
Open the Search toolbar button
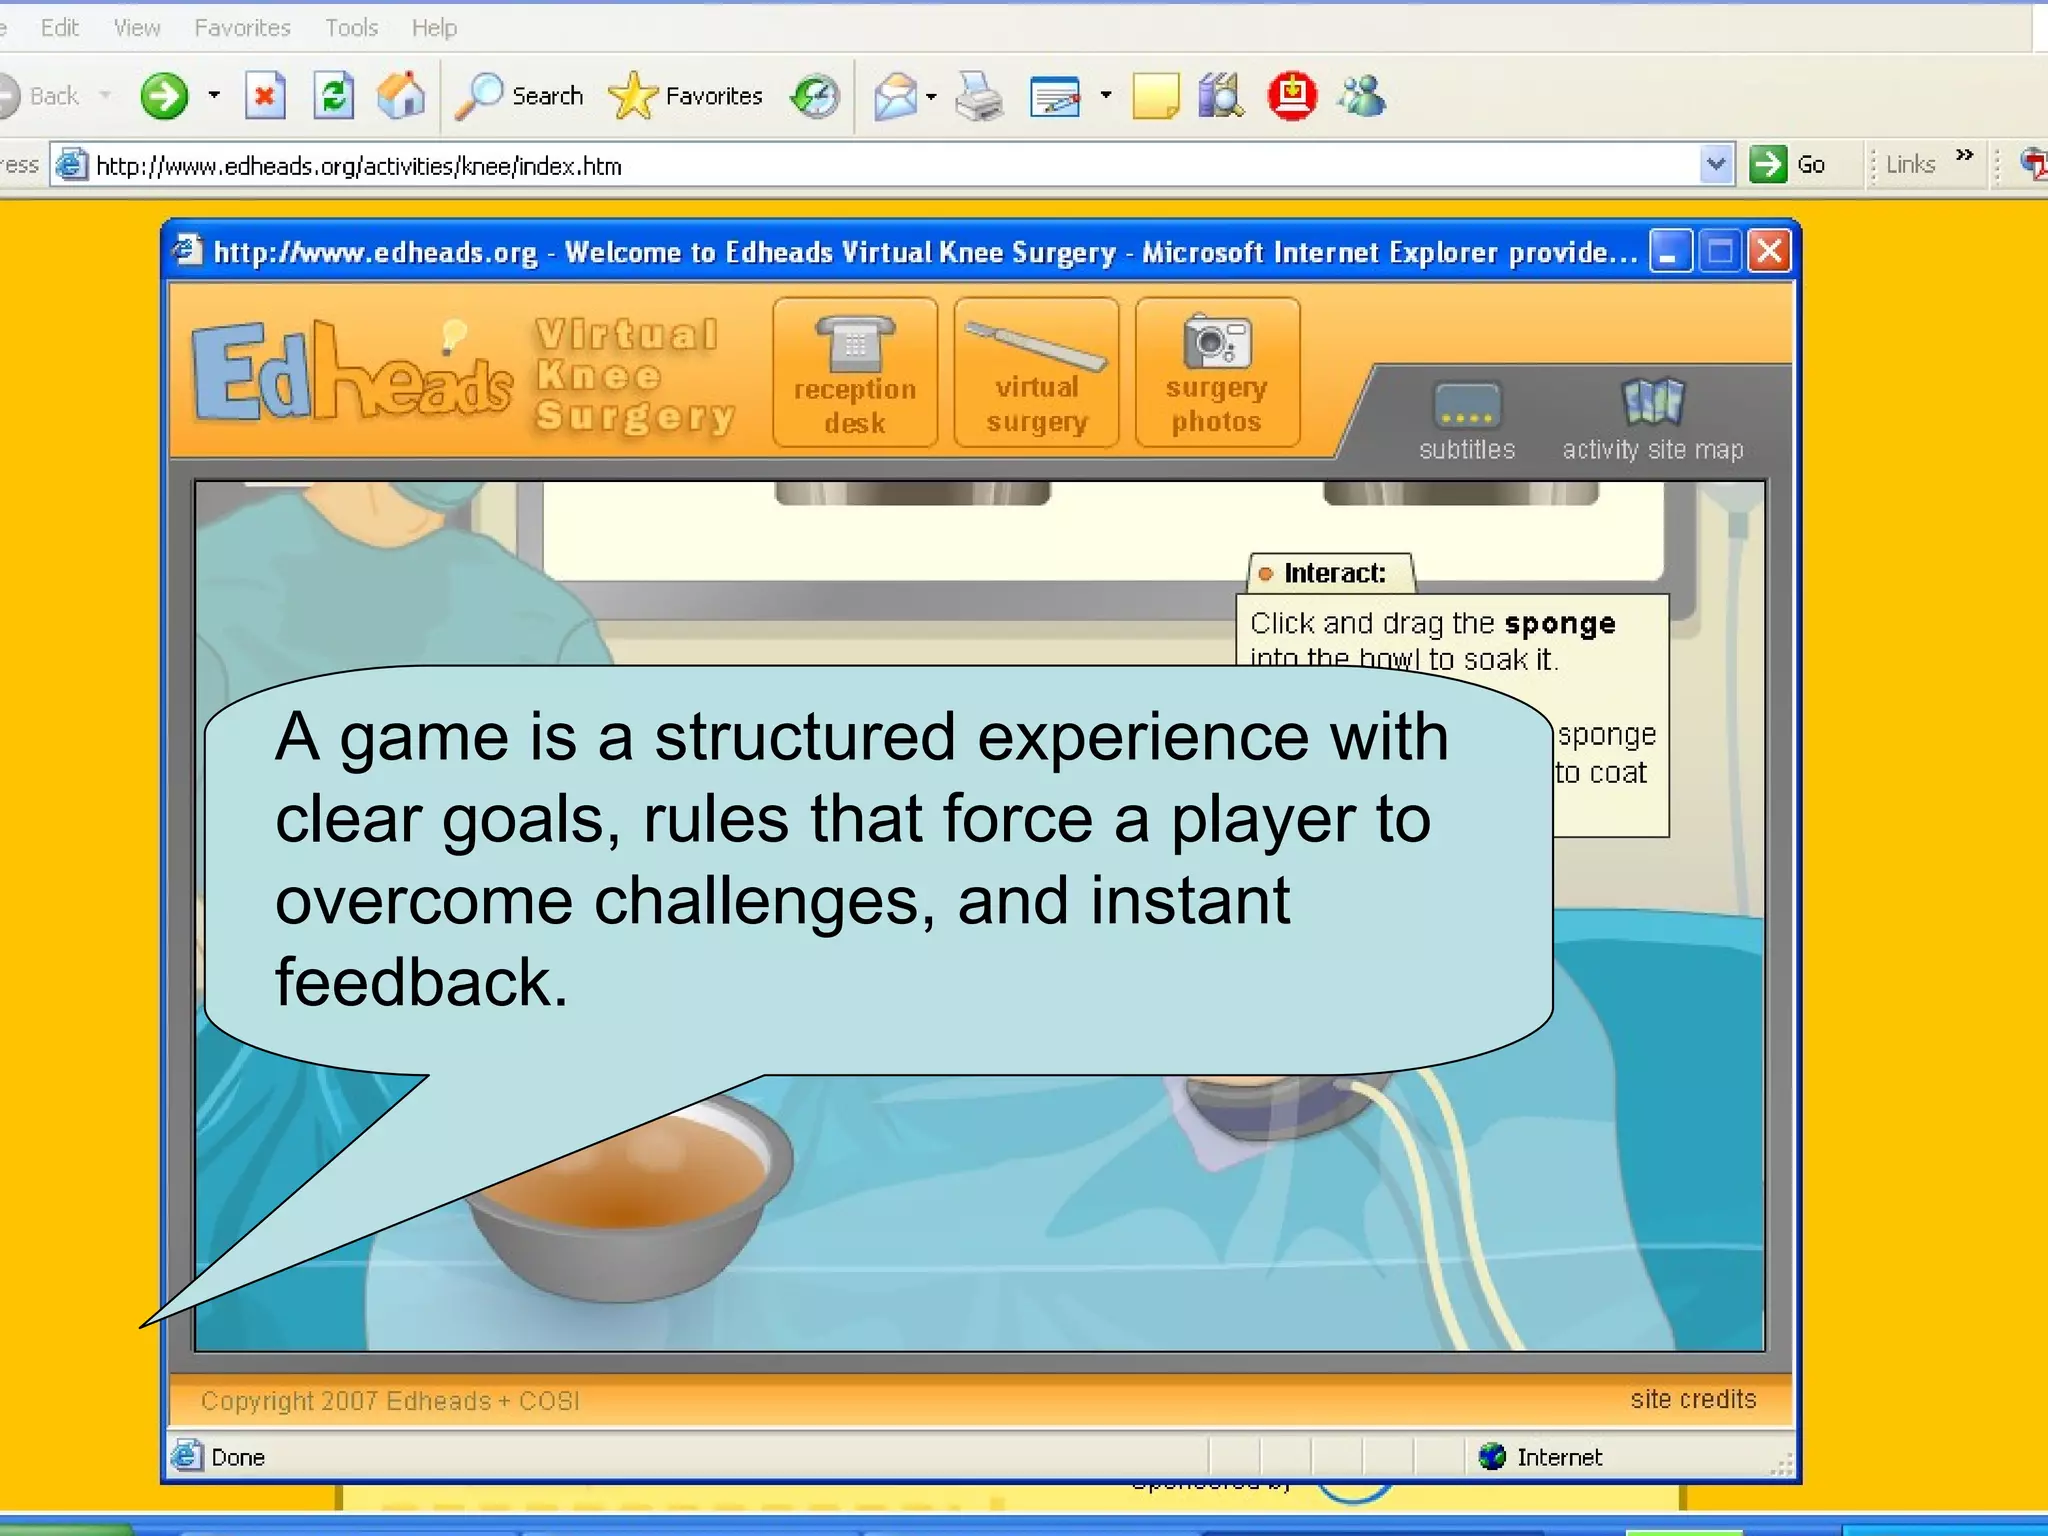coord(519,96)
